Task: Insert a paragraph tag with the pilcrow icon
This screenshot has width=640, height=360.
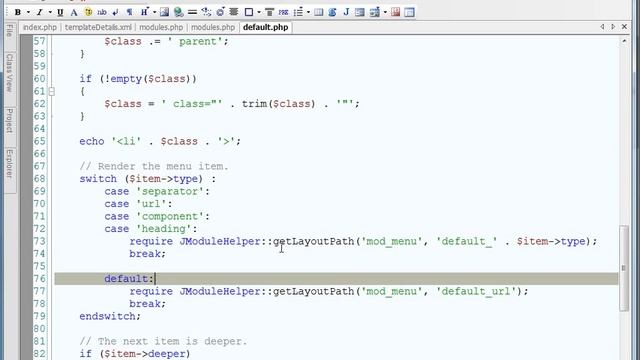Action: (x=129, y=12)
